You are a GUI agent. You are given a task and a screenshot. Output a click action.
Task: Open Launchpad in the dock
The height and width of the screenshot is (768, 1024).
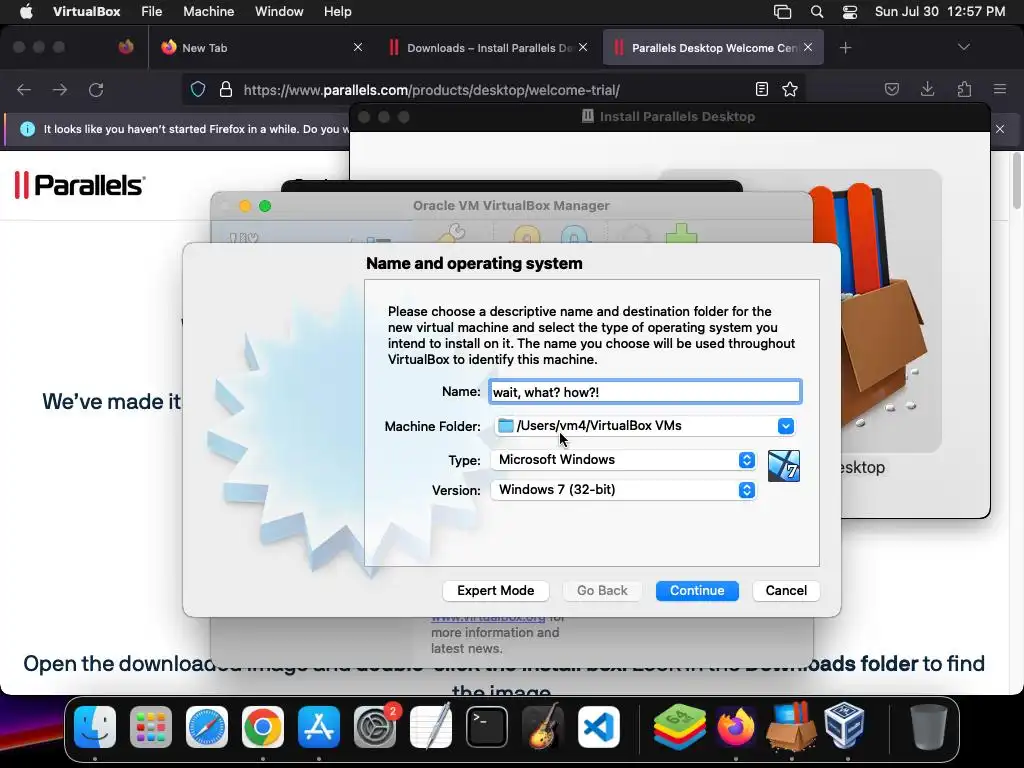click(x=151, y=727)
